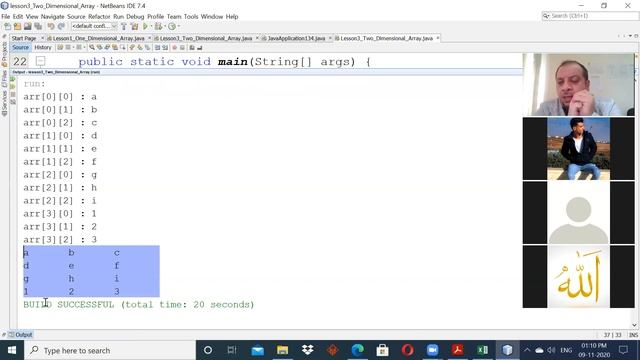Open the dropdown arrow next to Run
Image resolution: width=640 pixels, height=360 pixels.
(151, 26)
